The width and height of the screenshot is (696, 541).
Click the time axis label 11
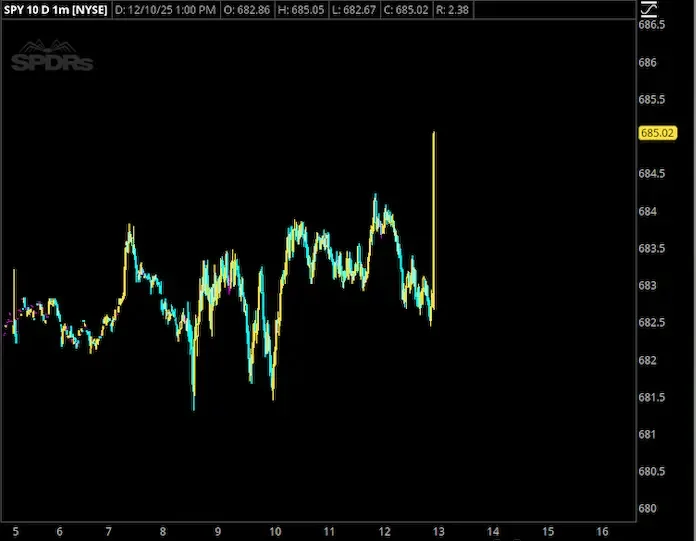[x=329, y=532]
